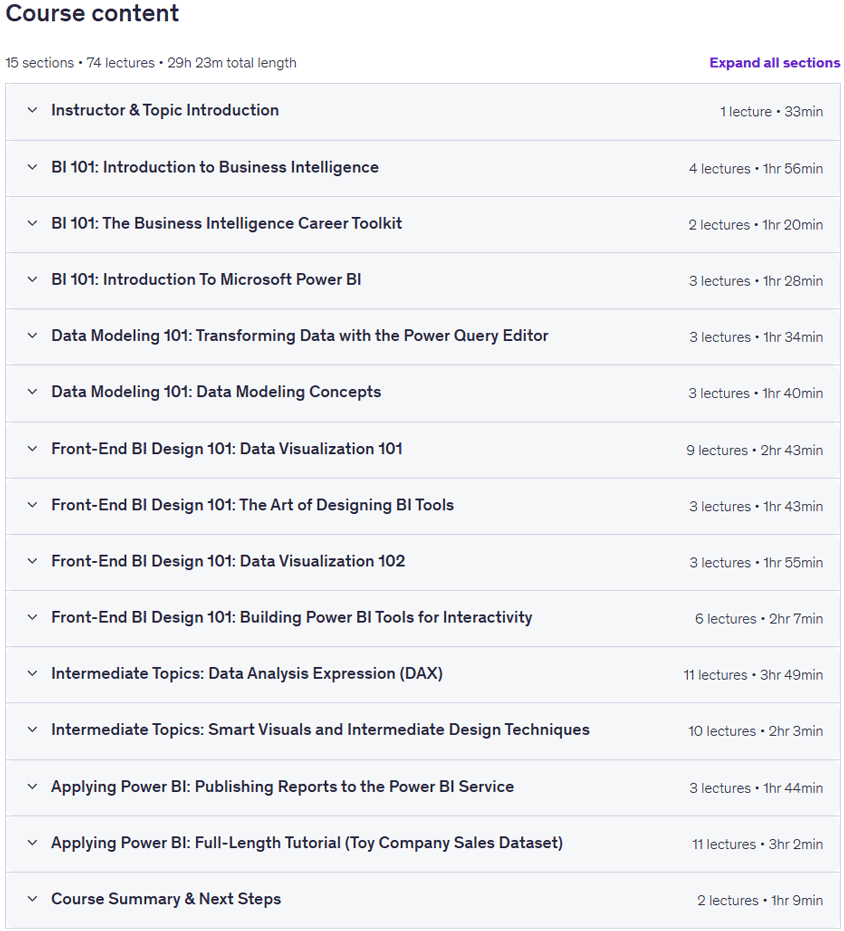Expand chevron for Smart Visuals and Intermediate Design

tap(33, 729)
